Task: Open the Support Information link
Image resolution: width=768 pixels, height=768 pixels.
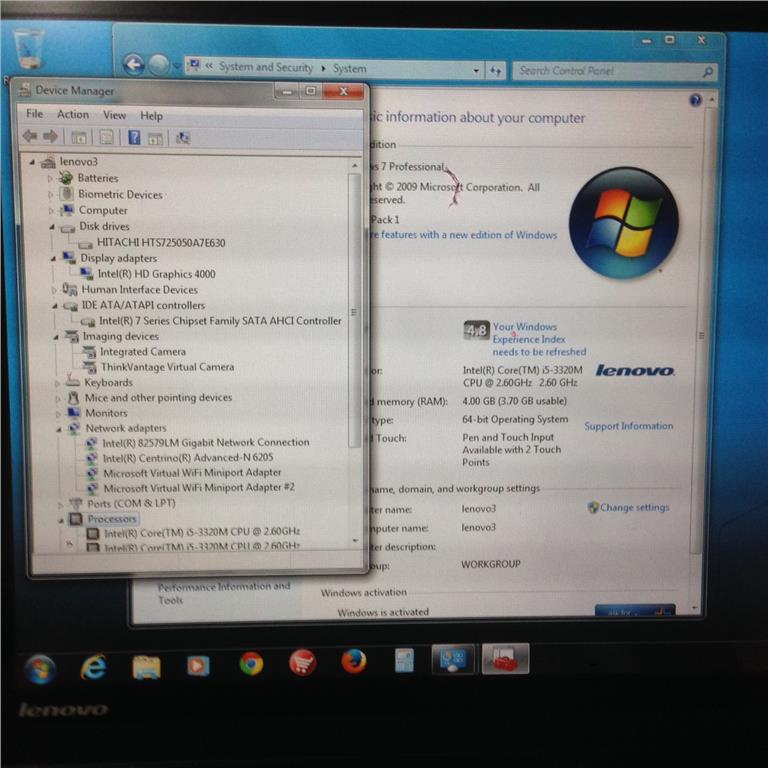Action: coord(628,426)
